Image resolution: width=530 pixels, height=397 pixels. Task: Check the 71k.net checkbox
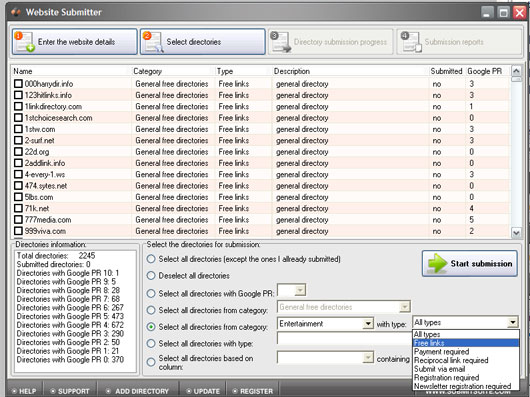coord(18,208)
